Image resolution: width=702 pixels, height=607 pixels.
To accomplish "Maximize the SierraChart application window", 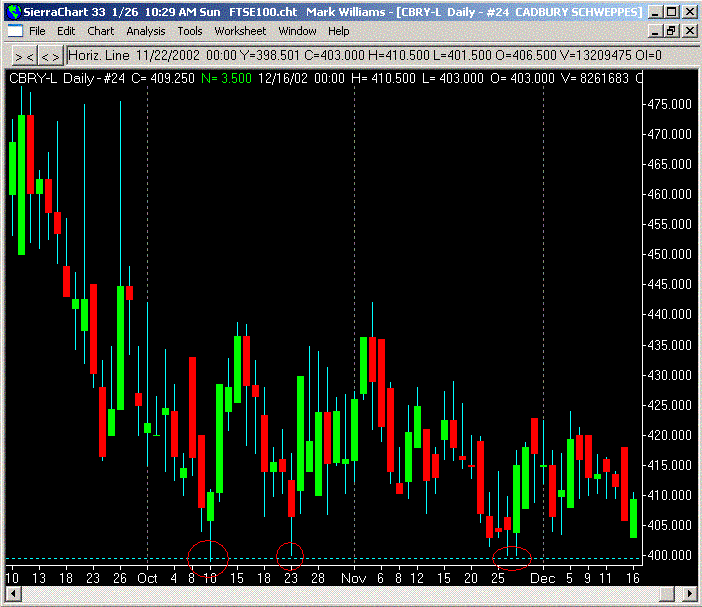I will 670,11.
